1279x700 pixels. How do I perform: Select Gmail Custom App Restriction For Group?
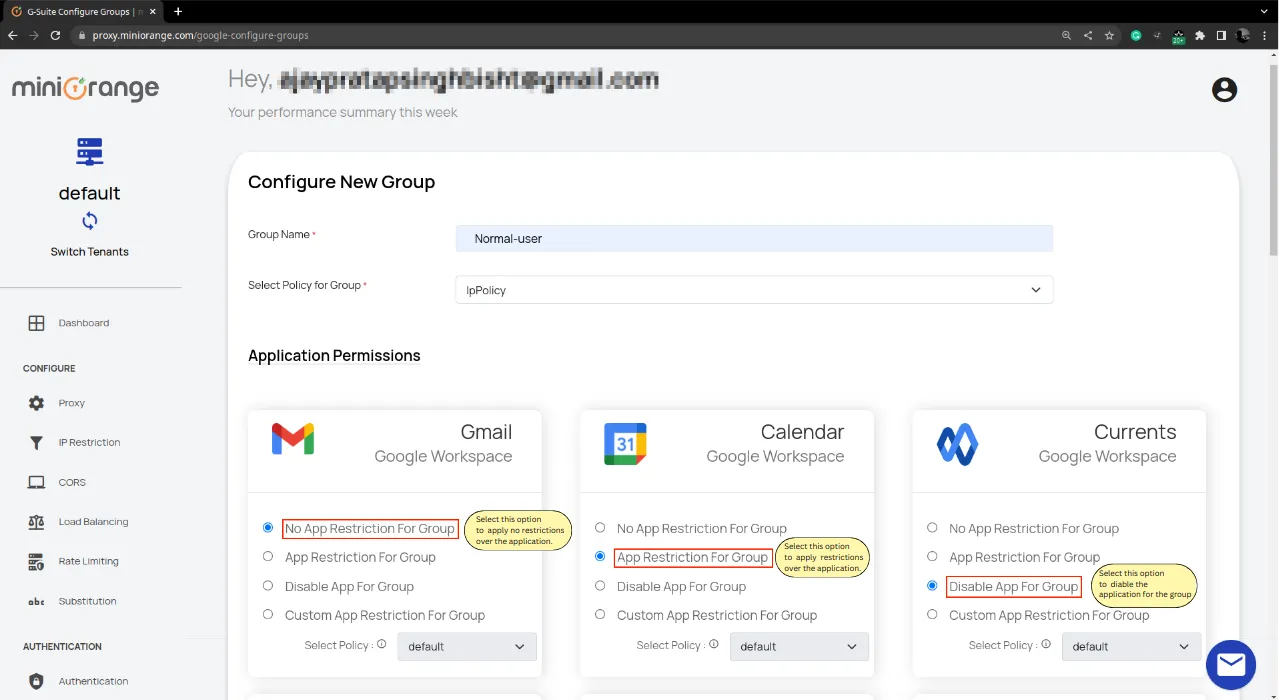(x=268, y=614)
